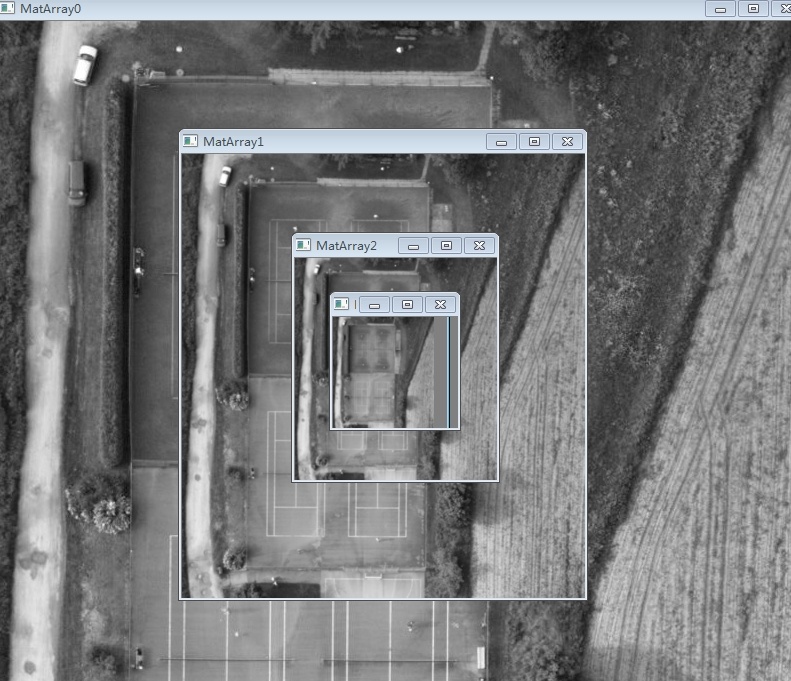
Task: Close the smallest innermost window
Action: [440, 304]
